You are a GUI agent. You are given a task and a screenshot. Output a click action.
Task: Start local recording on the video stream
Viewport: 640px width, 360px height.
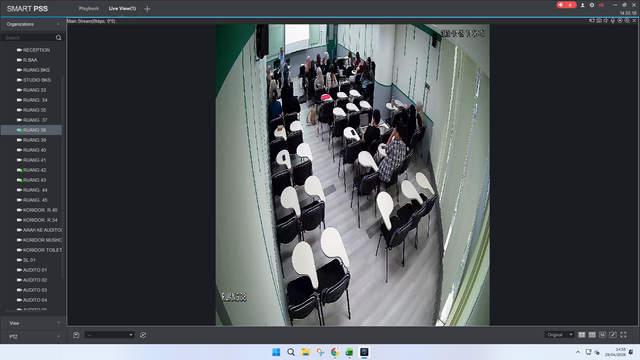pos(592,20)
